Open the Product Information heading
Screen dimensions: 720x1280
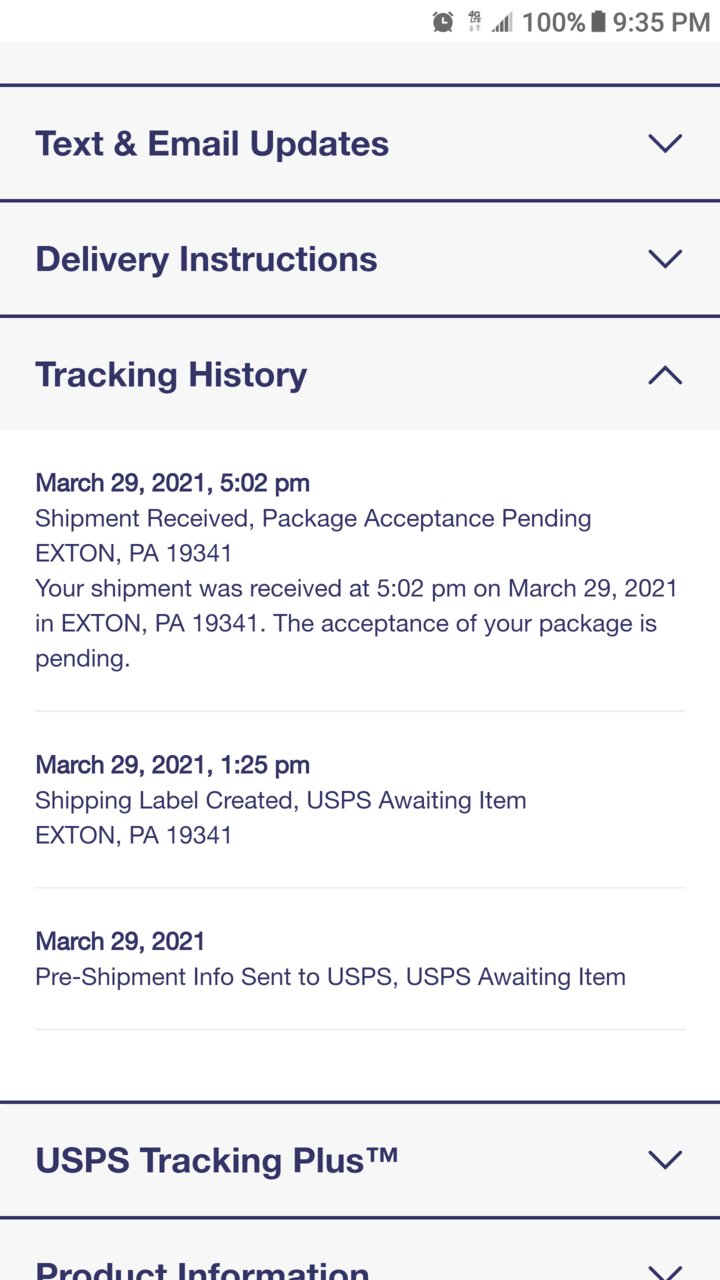coord(202,1271)
